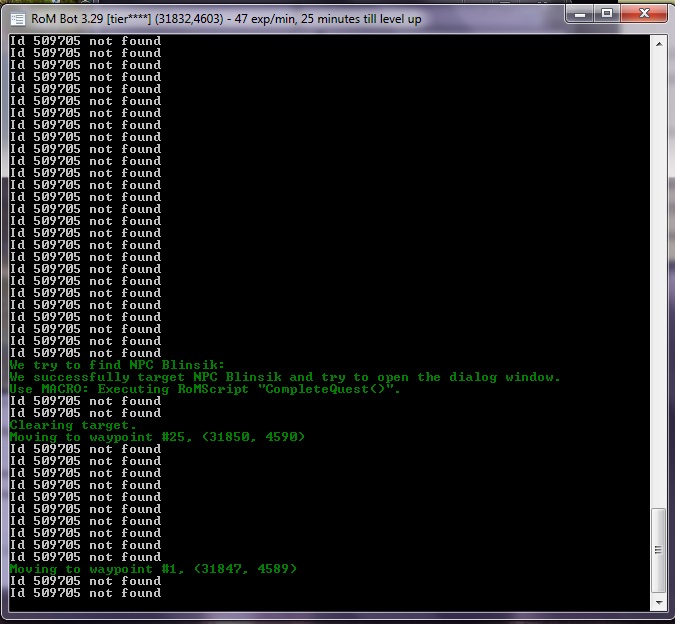Click the 'Id 509705 not found' line directly below 'Moving to waypoint #25'
The height and width of the screenshot is (624, 675).
point(85,449)
